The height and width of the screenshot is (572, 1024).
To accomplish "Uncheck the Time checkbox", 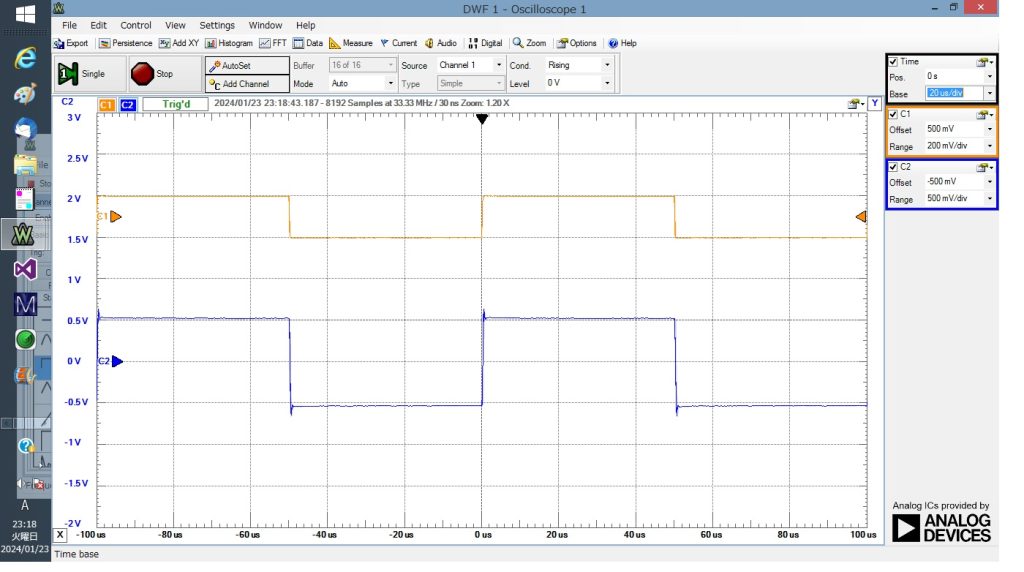I will pyautogui.click(x=893, y=62).
